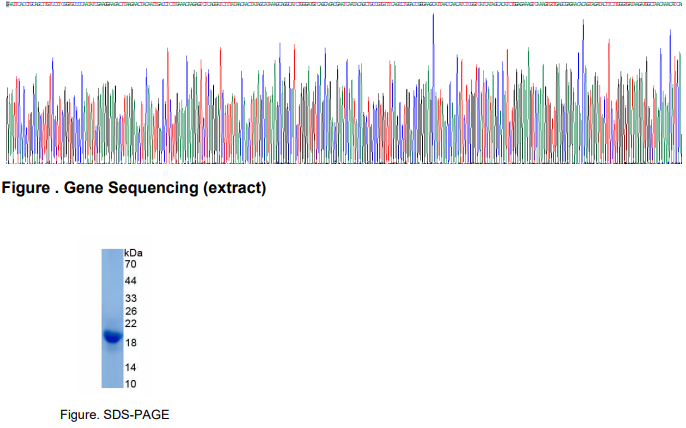Click the "SDS-PAGE" text in the lower caption
686x428 pixels.
point(130,414)
